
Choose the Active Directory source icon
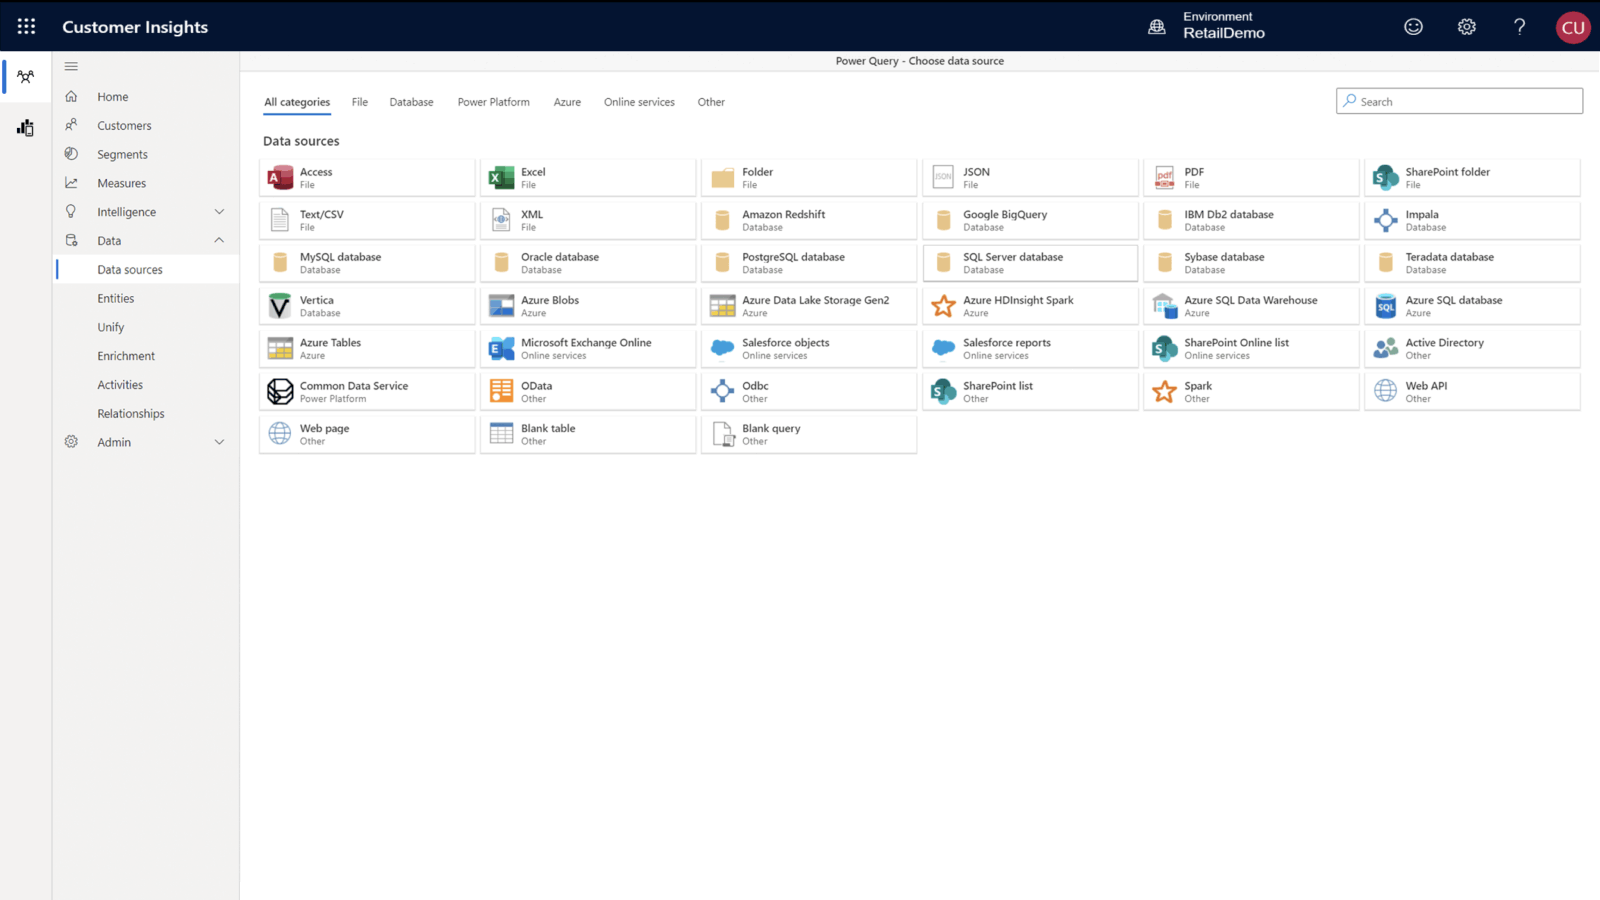click(1385, 348)
